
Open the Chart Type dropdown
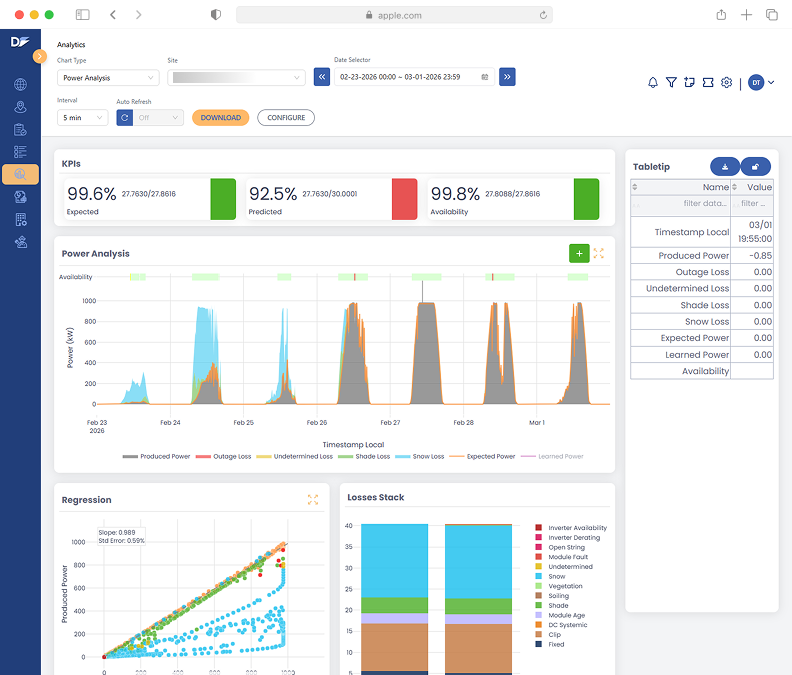pos(107,77)
